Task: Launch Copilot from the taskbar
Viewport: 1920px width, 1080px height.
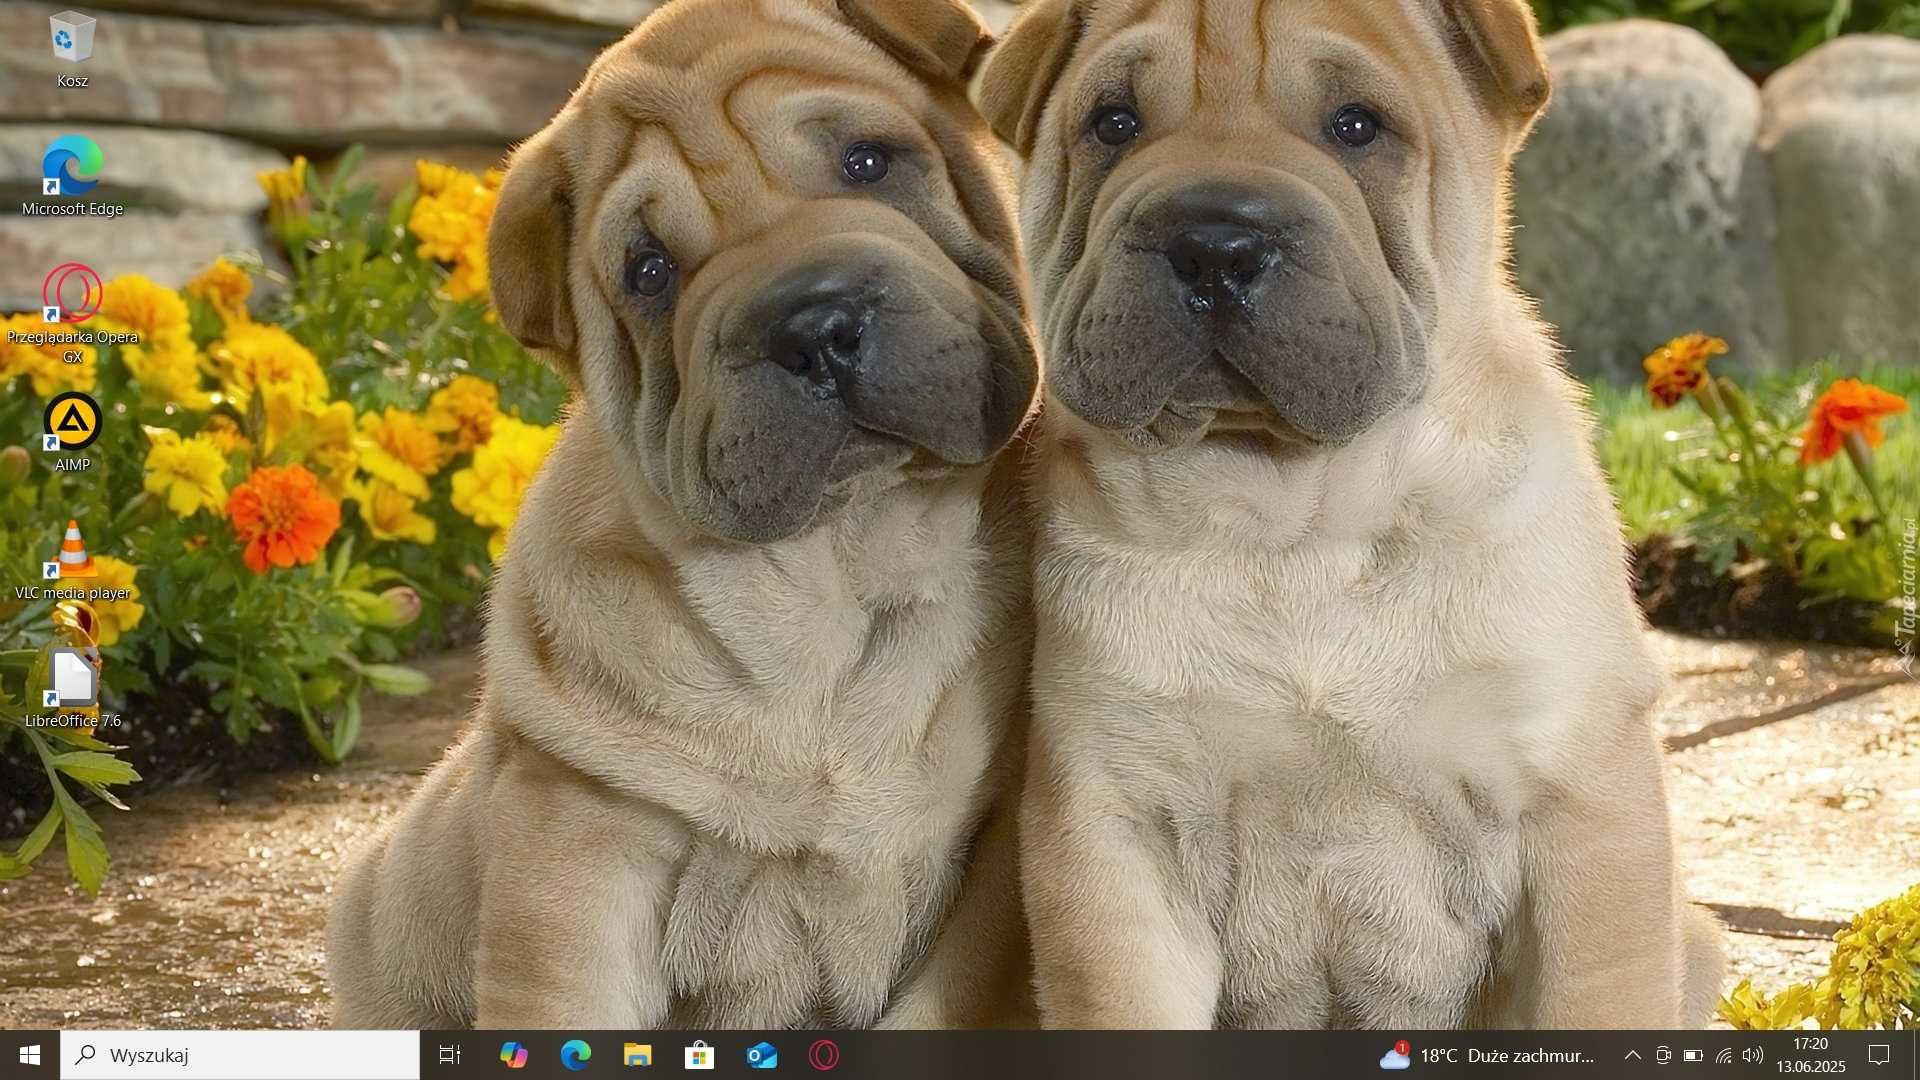Action: 514,1055
